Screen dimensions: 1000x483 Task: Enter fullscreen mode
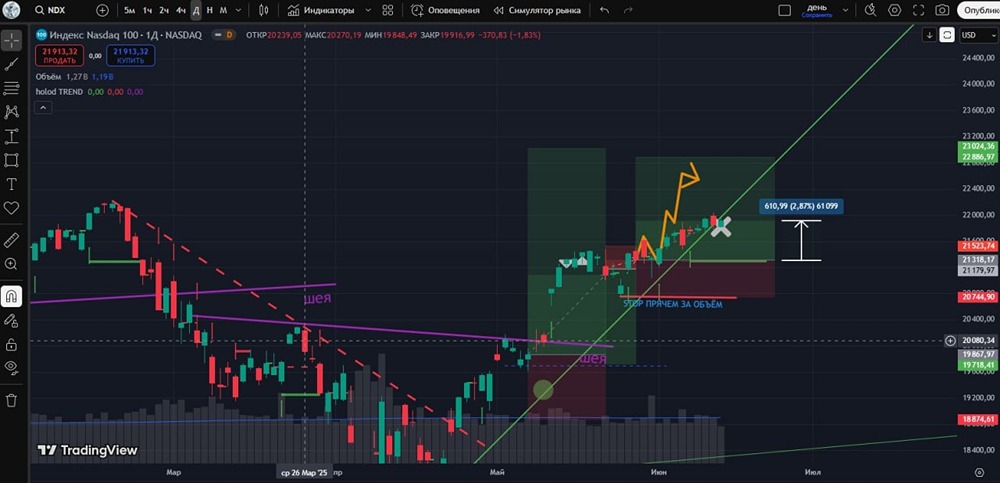coord(918,10)
